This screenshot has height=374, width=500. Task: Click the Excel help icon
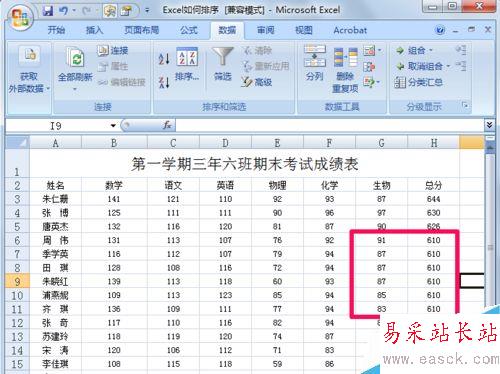[440, 30]
